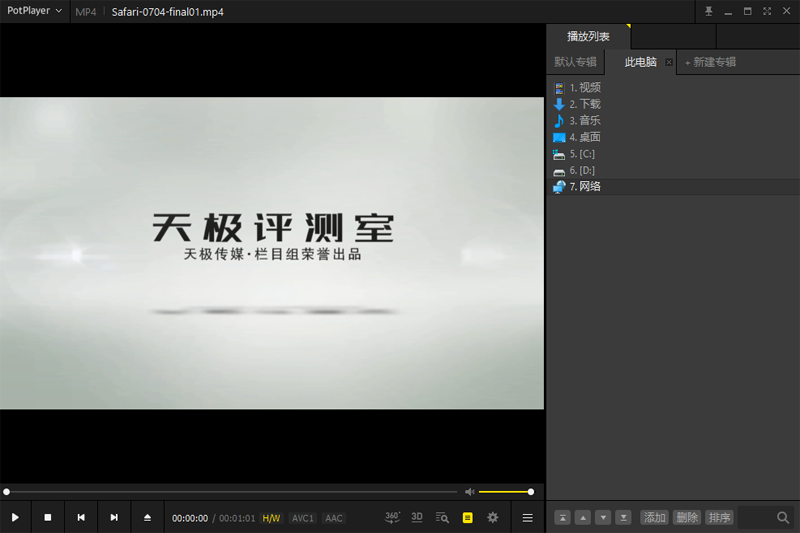Viewport: 800px width, 533px height.
Task: Open the hamburger menu in the control bar
Action: coord(528,518)
